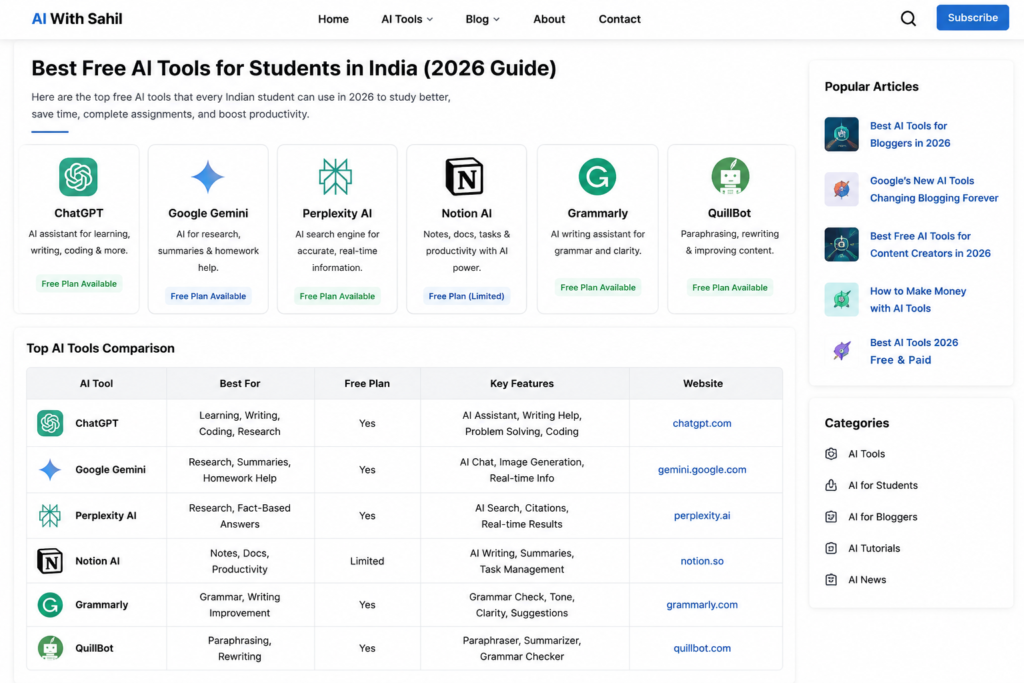The image size is (1024, 683).
Task: Go to the About menu item
Action: pos(549,19)
